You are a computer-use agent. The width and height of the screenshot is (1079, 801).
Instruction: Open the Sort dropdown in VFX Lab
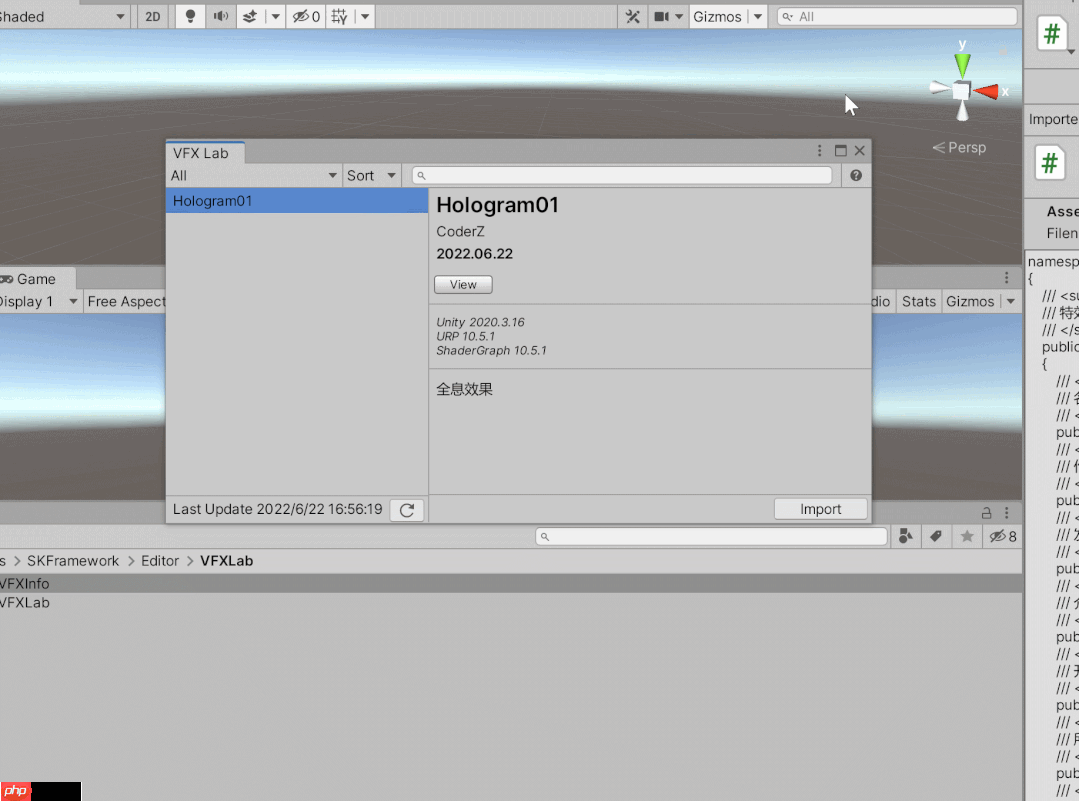[371, 175]
